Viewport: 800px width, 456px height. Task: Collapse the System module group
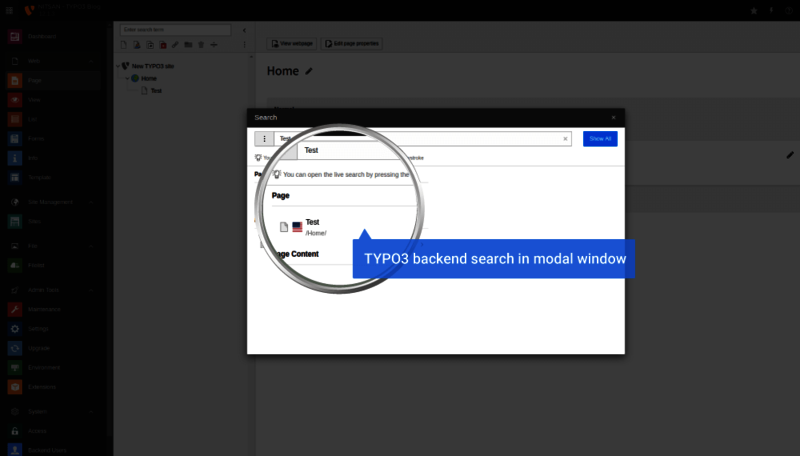tap(91, 412)
